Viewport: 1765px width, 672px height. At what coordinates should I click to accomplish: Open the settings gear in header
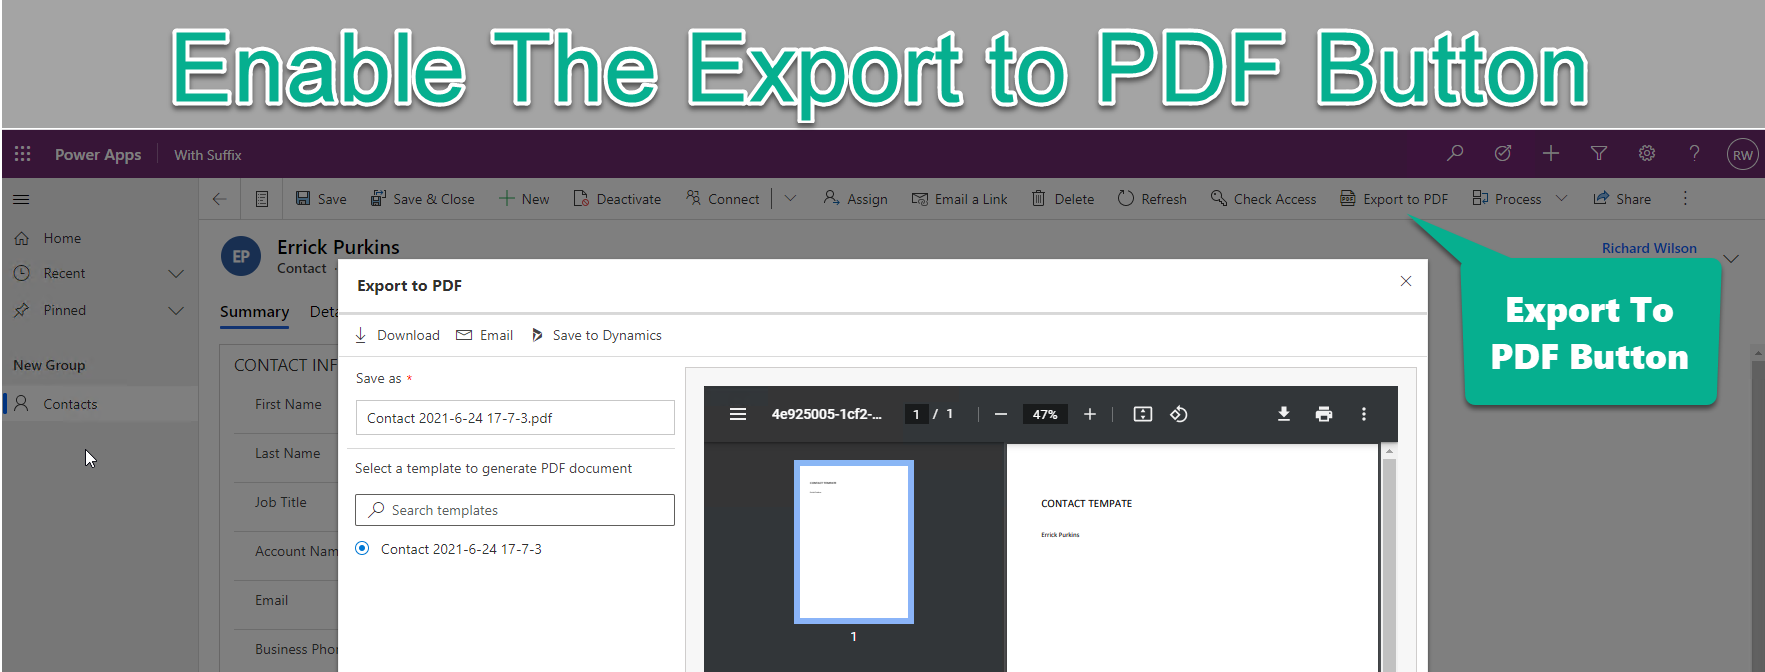[1646, 154]
